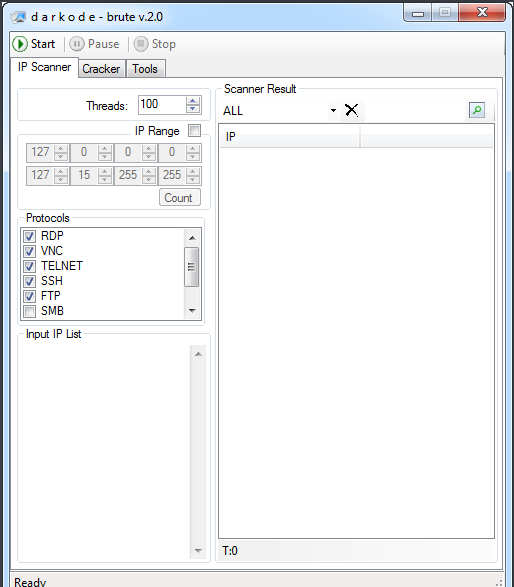
Task: Switch to the Cracker tab
Action: point(101,69)
